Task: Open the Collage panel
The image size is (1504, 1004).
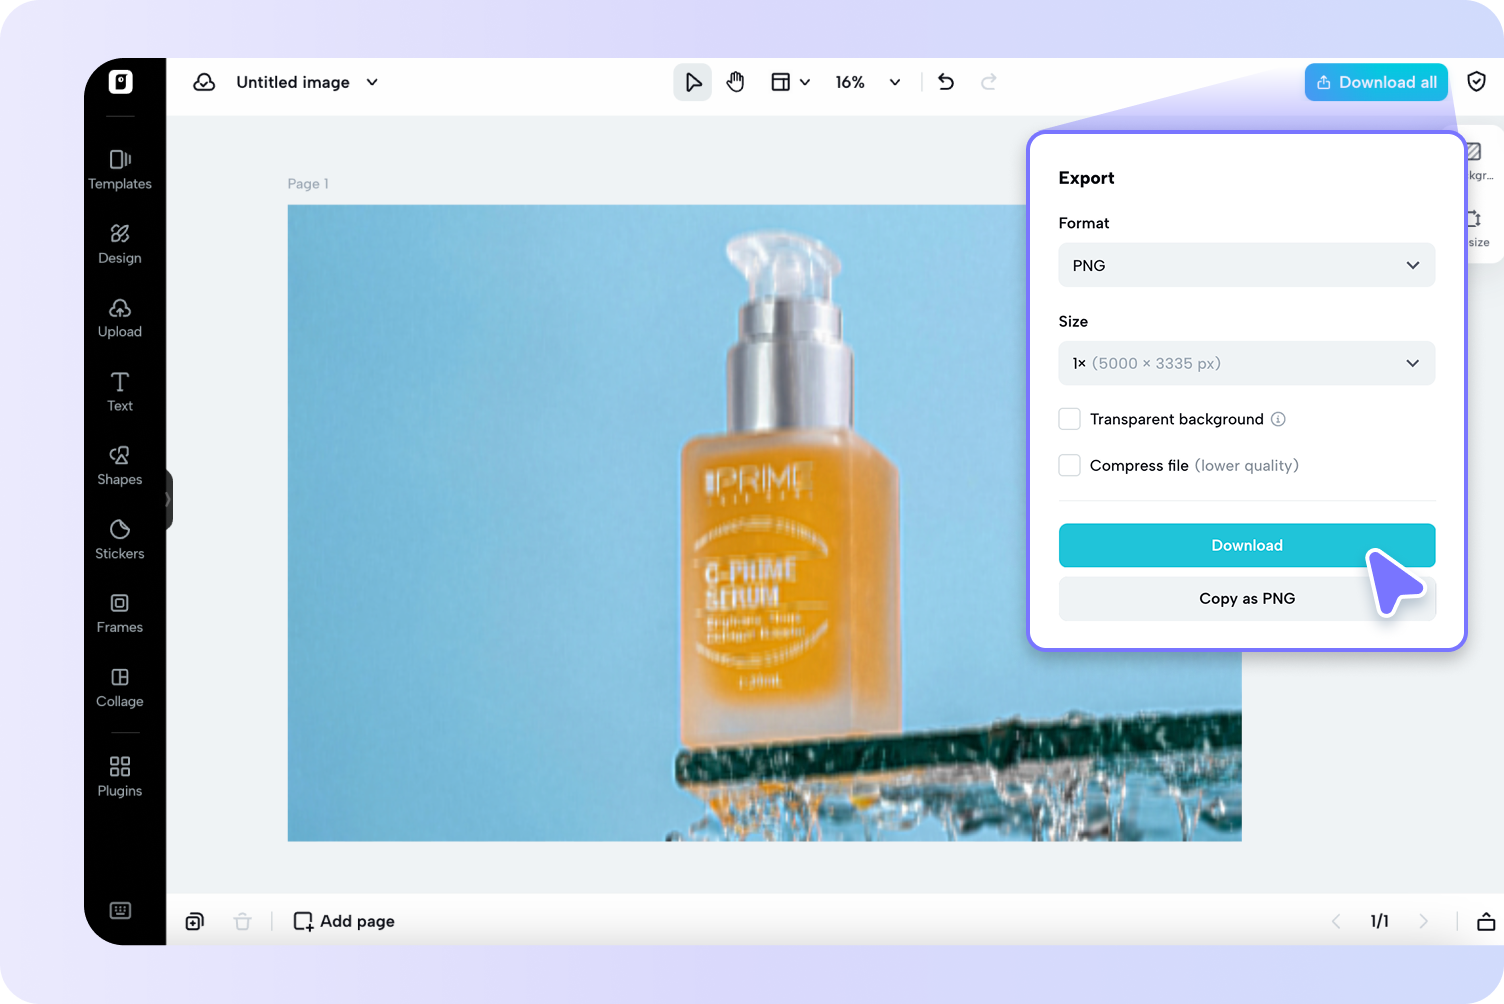Action: [x=120, y=688]
